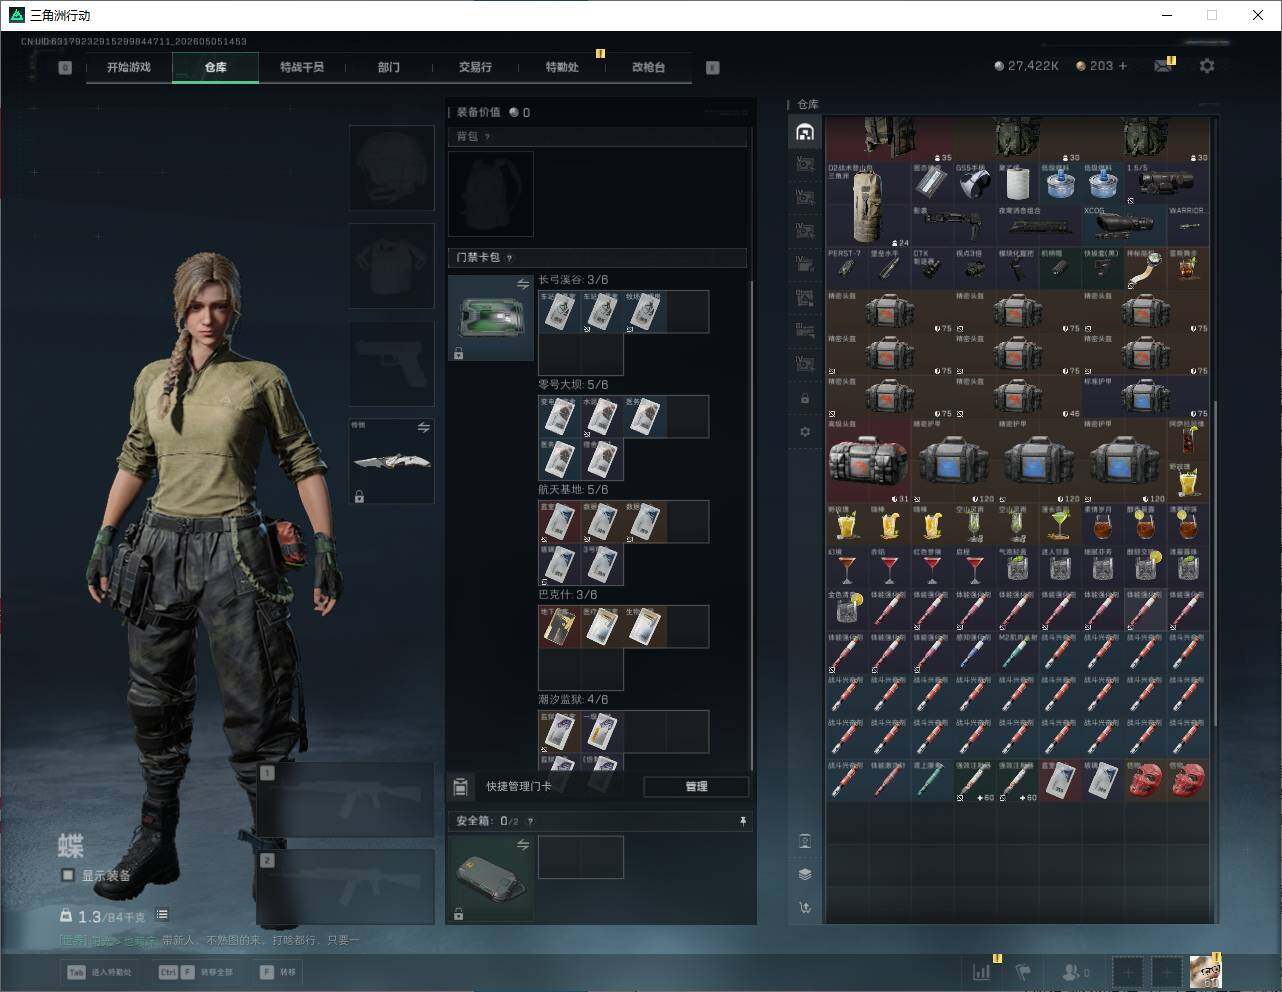Viewport: 1282px width, 992px height.
Task: Select primary weapon slot 1
Action: (346, 800)
